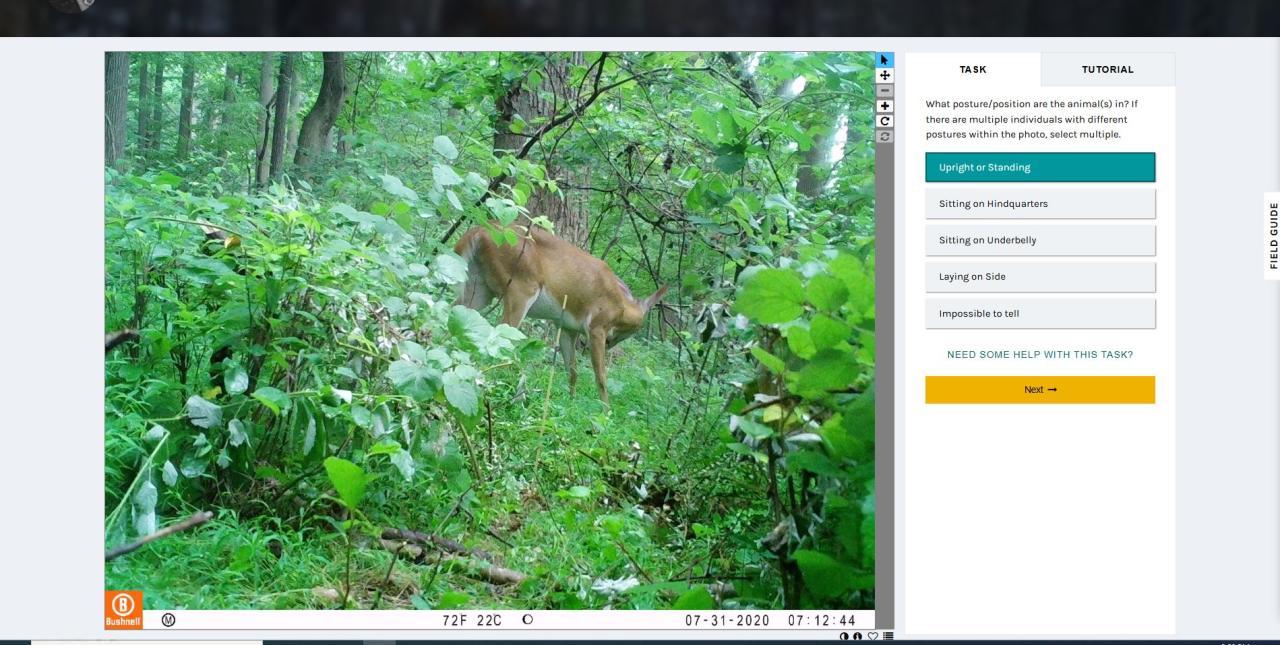Viewport: 1280px width, 645px height.
Task: Open Need some help with this task
Action: (1040, 354)
